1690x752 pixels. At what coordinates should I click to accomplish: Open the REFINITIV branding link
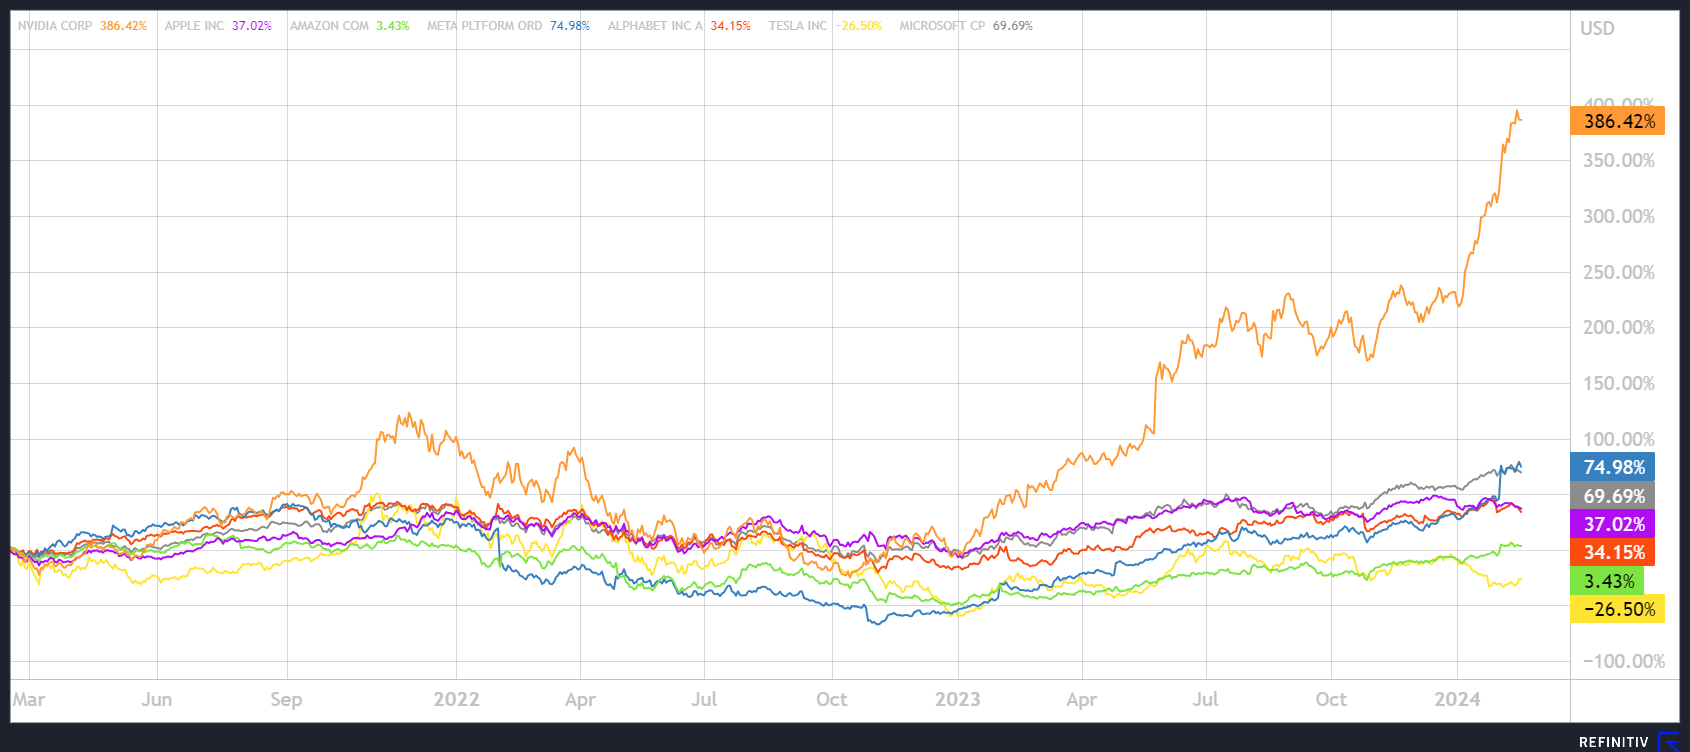tap(1628, 741)
